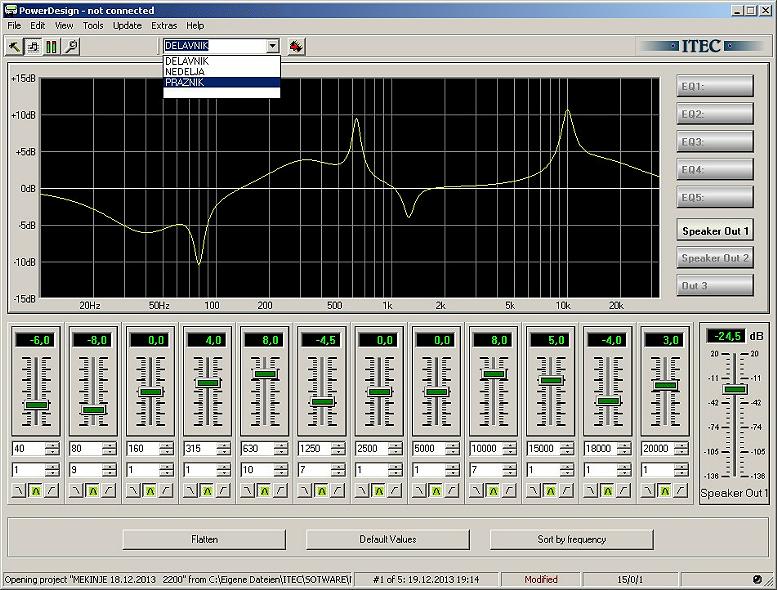777x590 pixels.
Task: Click the 10000 Hz frequency input field
Action: pyautogui.click(x=486, y=449)
